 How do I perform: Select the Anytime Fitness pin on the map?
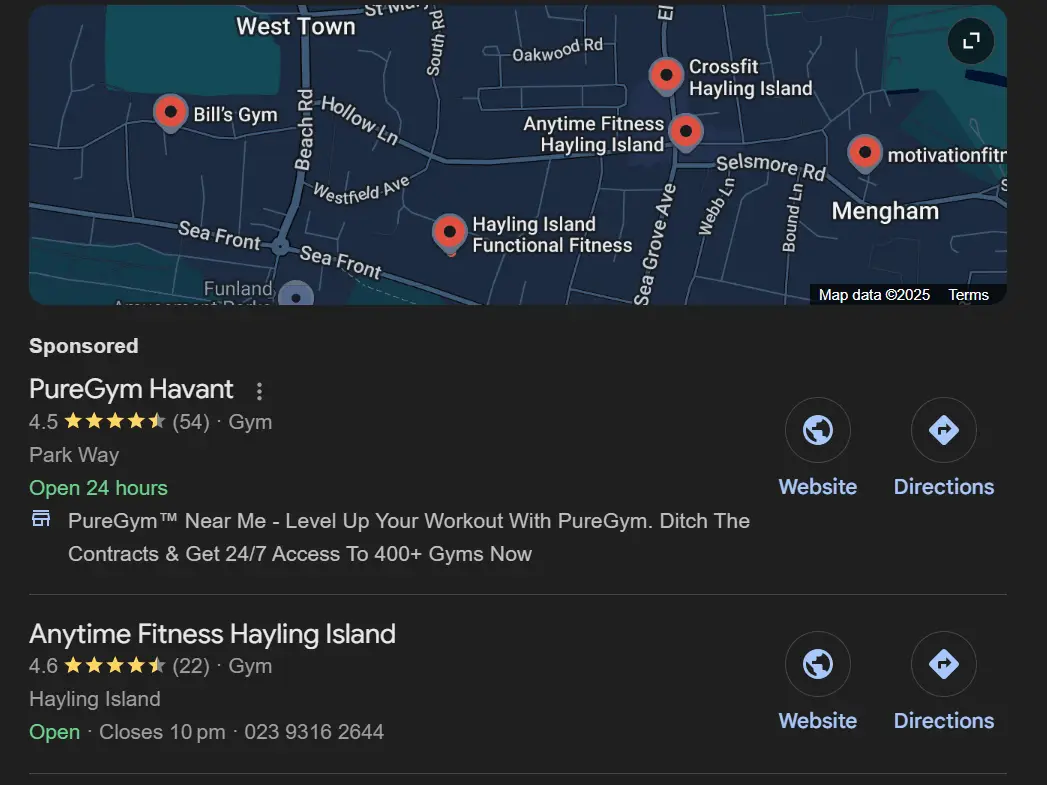(686, 131)
